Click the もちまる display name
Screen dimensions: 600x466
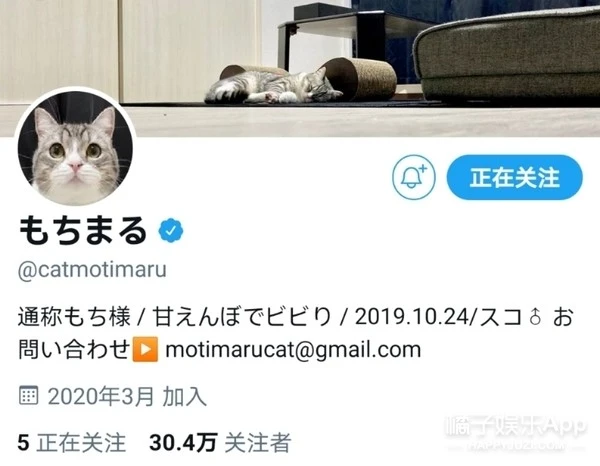point(83,230)
